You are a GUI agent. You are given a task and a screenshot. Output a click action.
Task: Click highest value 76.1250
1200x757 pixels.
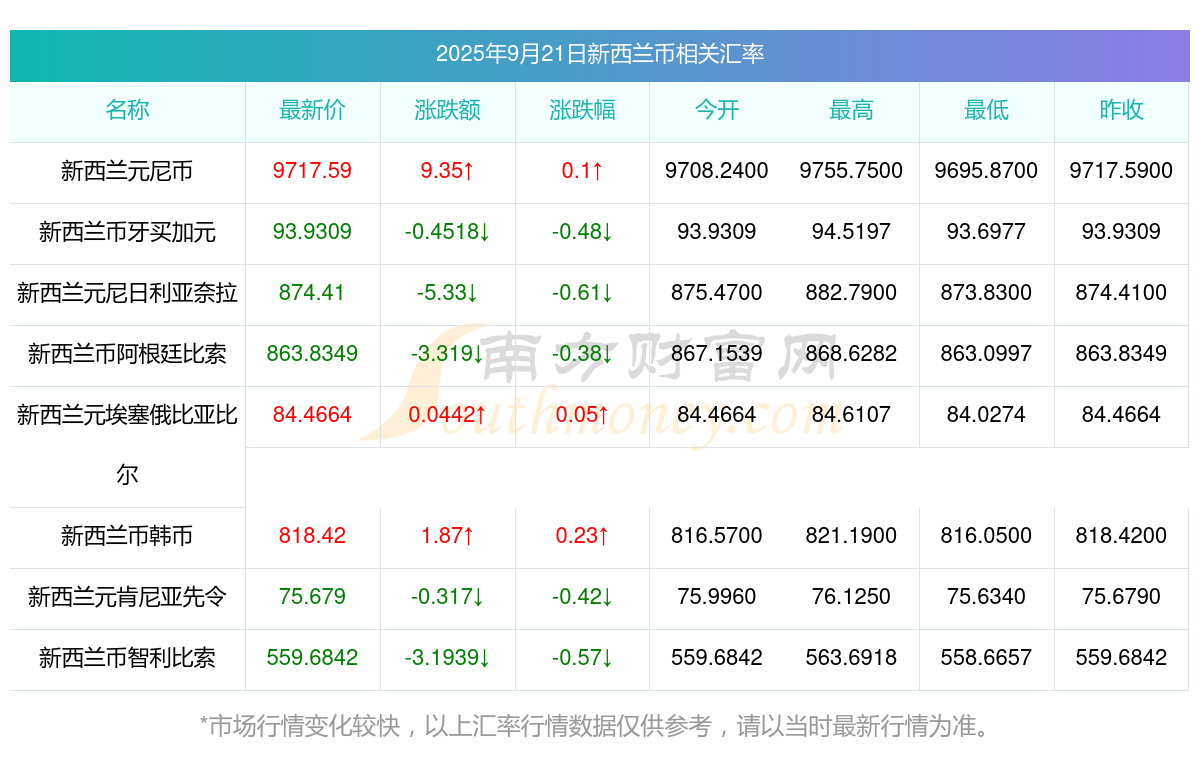851,597
